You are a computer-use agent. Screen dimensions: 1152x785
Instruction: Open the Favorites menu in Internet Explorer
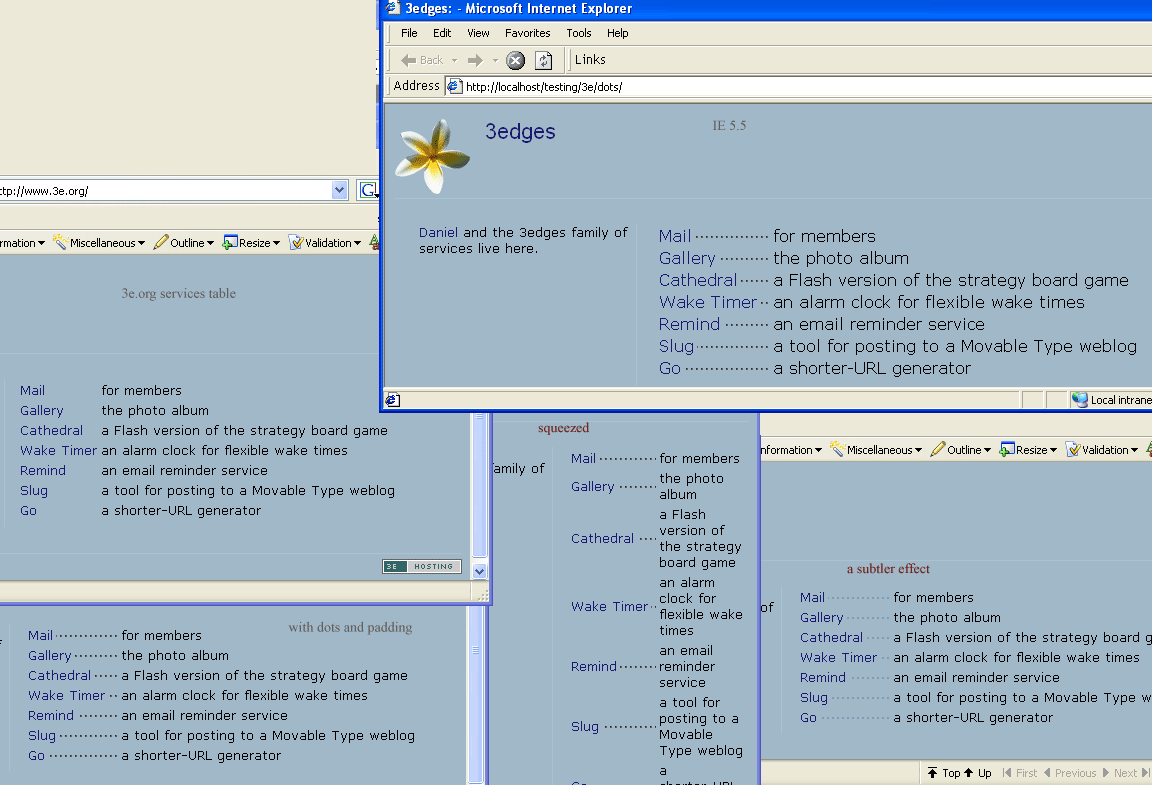[x=528, y=33]
